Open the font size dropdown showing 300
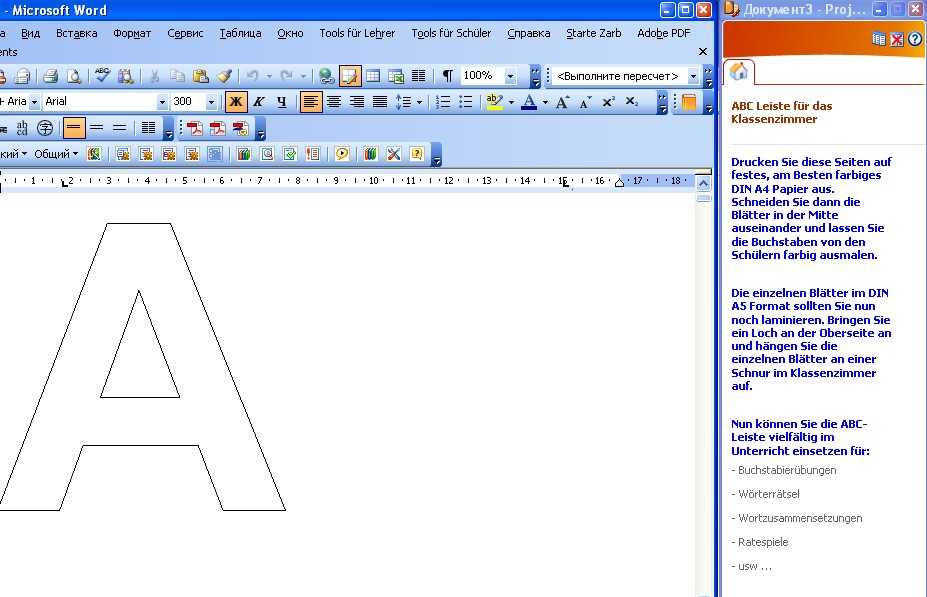 (x=211, y=102)
